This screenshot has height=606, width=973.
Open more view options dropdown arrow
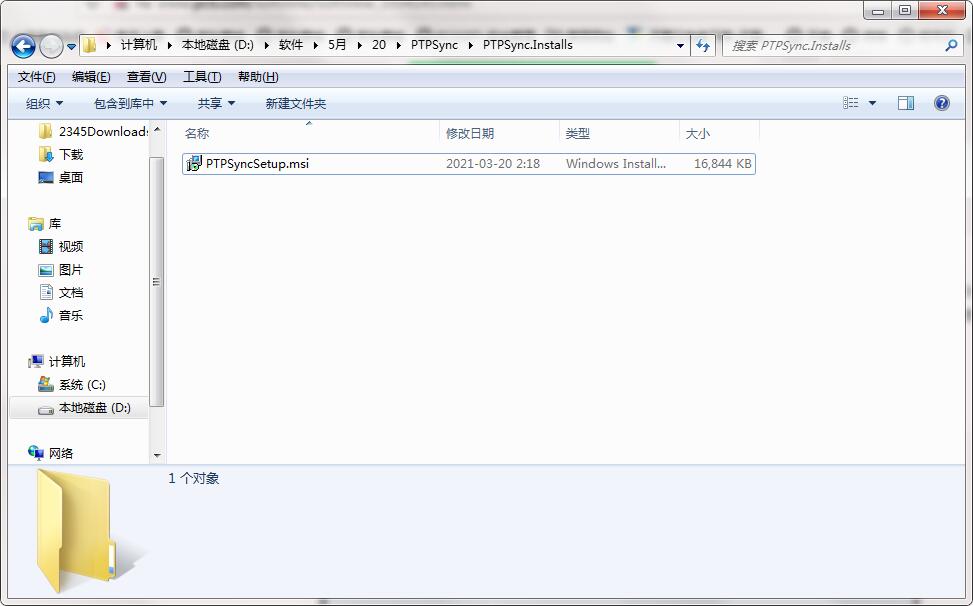tap(872, 103)
